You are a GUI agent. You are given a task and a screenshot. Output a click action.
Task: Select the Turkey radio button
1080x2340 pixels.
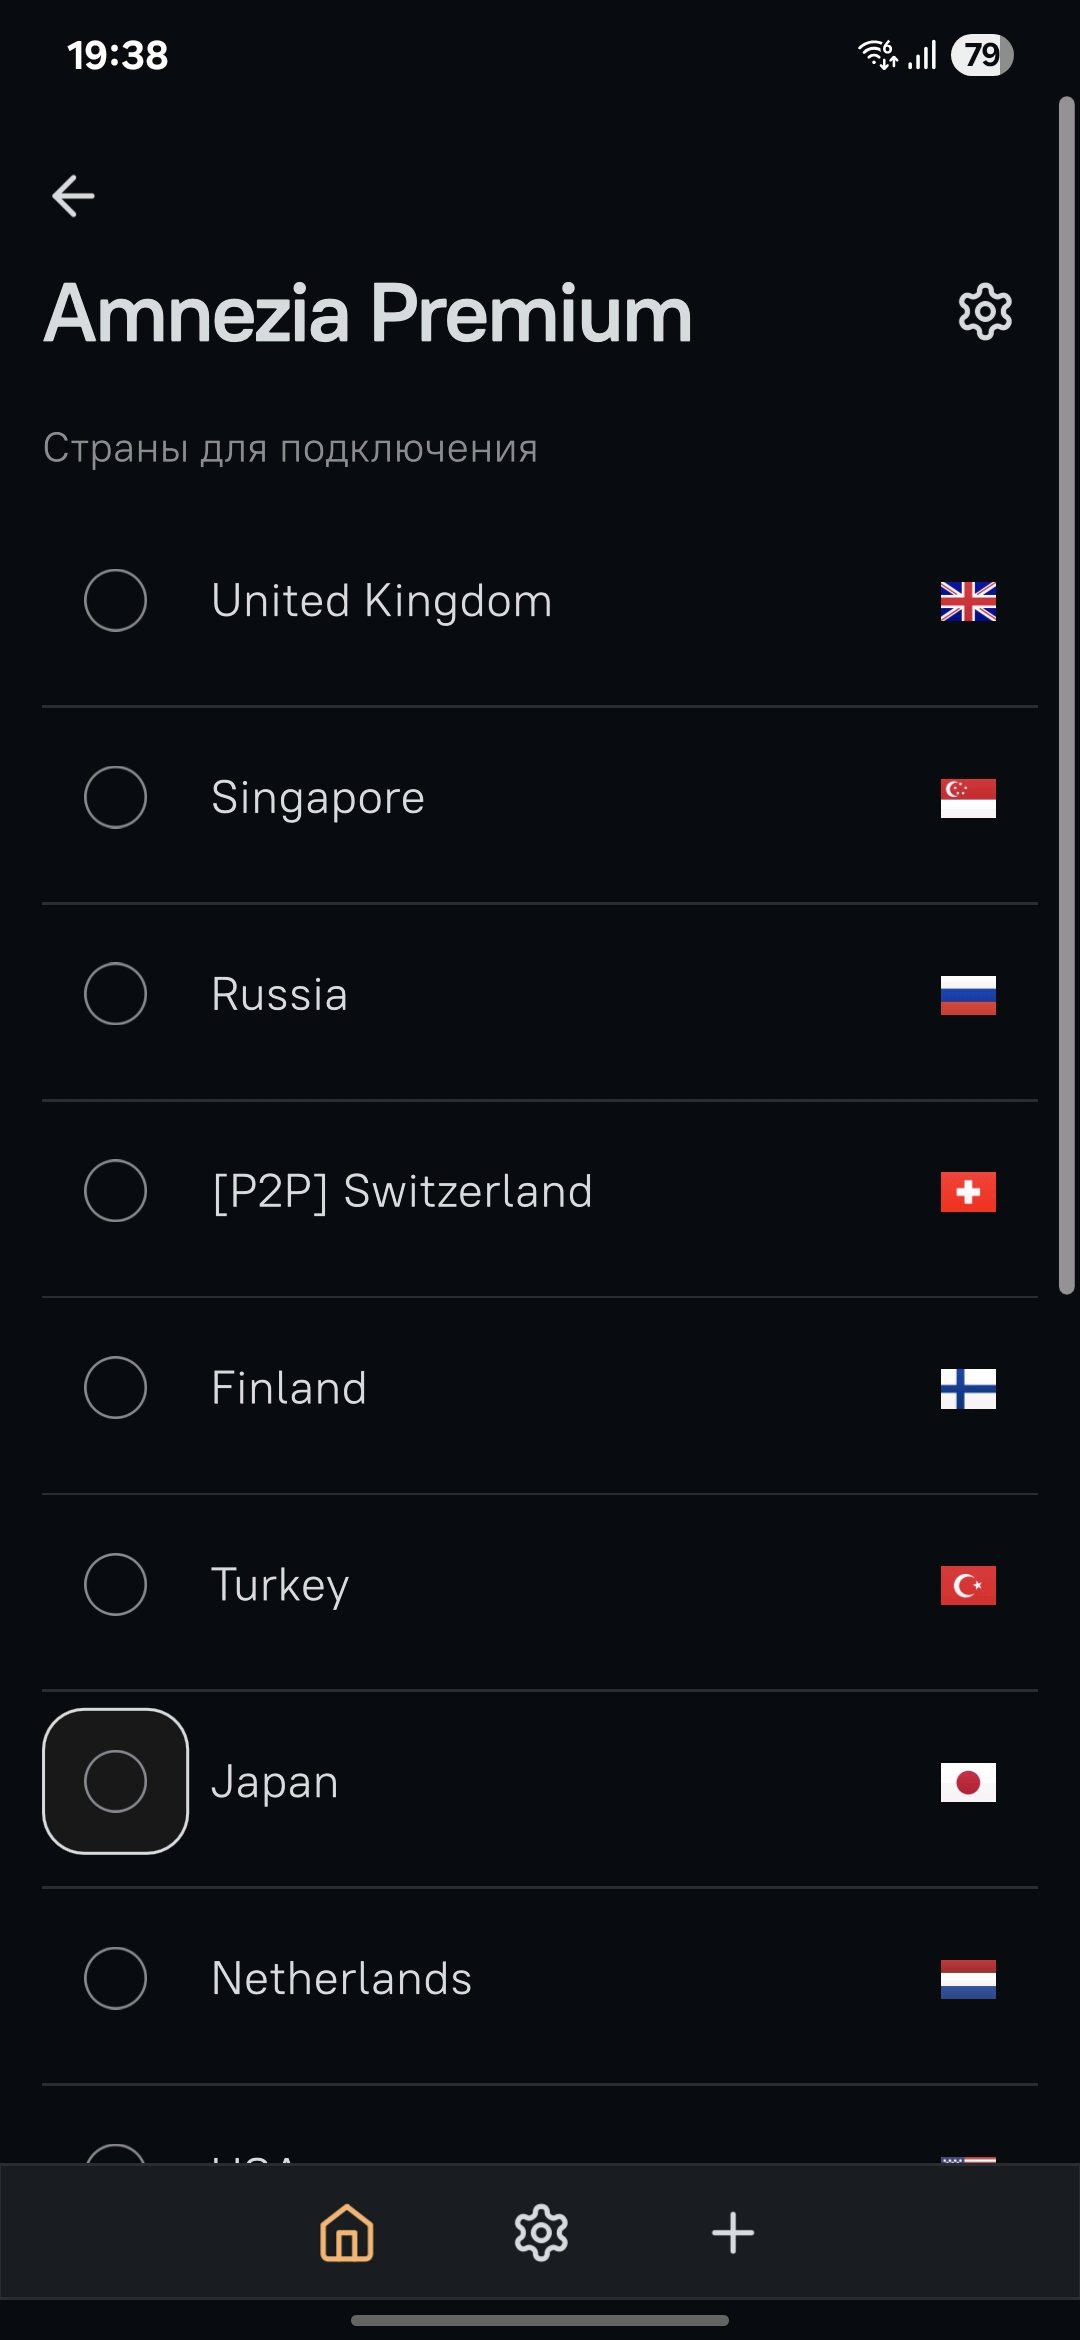116,1585
